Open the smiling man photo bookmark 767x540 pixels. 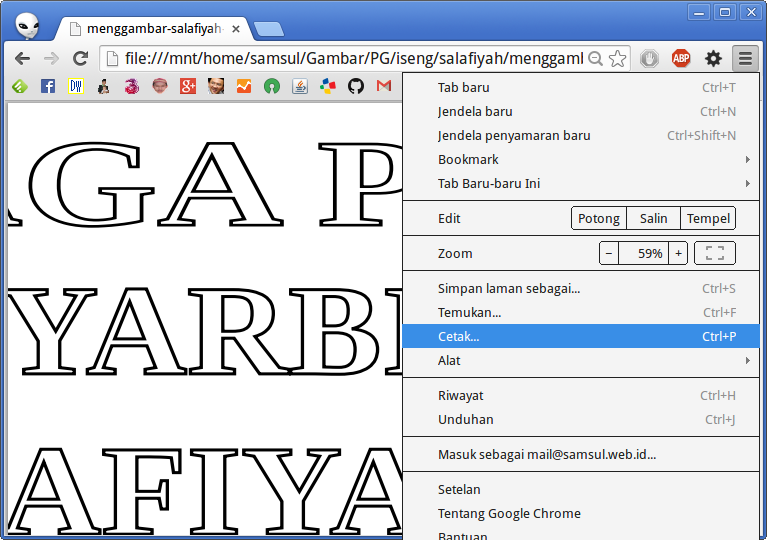point(216,87)
